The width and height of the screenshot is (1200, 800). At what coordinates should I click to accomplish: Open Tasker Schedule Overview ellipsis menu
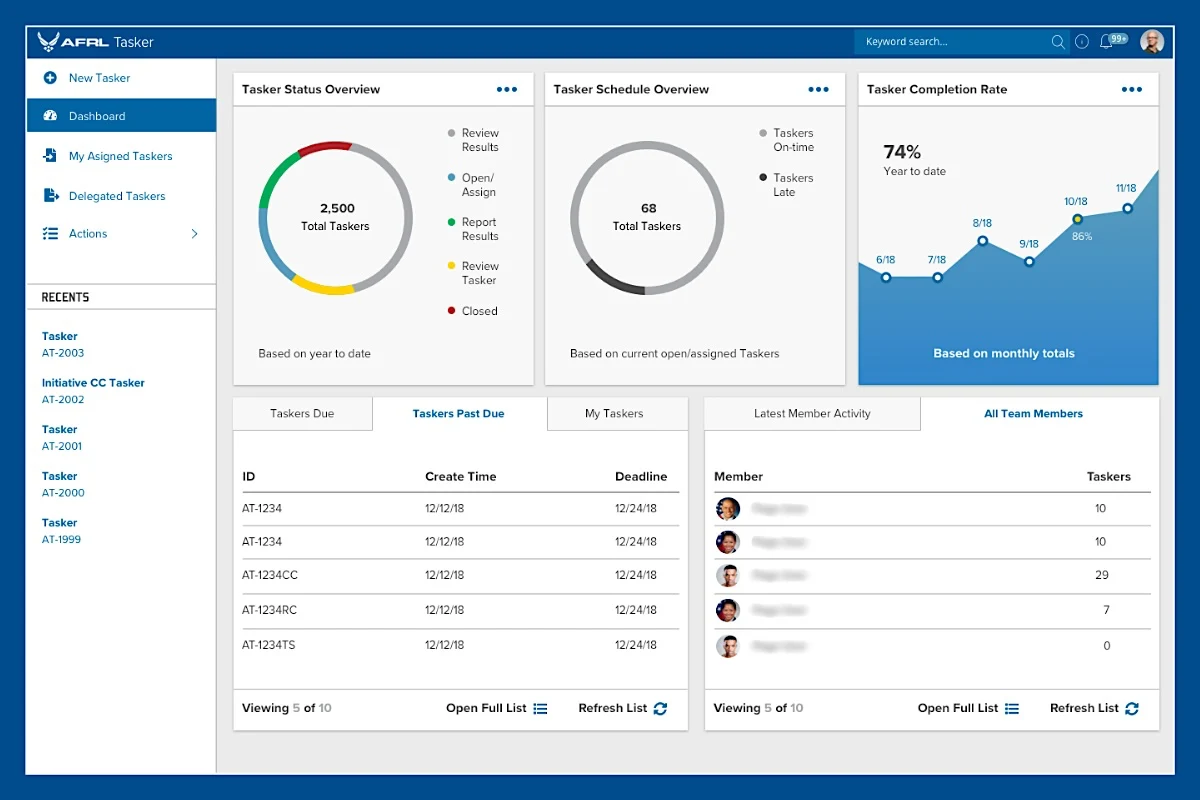pyautogui.click(x=819, y=89)
